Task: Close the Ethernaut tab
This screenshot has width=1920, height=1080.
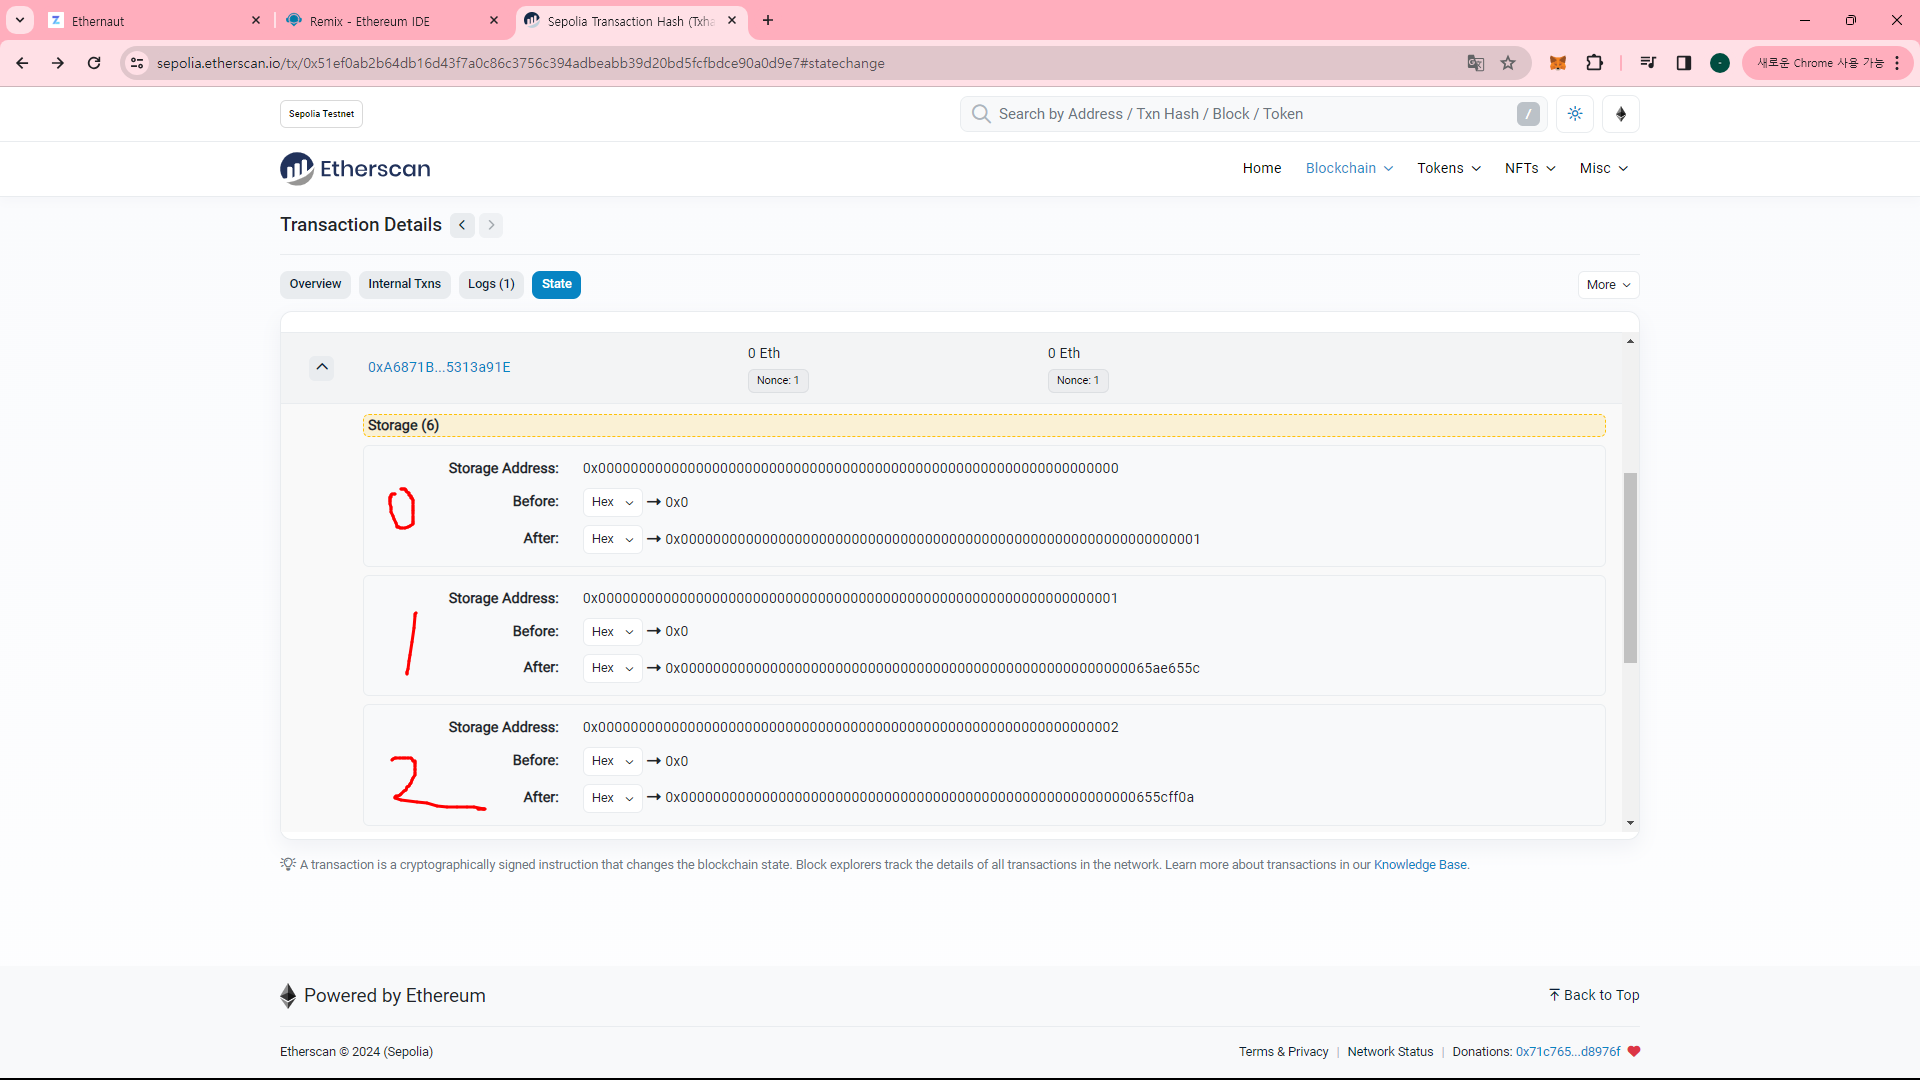Action: [x=256, y=20]
